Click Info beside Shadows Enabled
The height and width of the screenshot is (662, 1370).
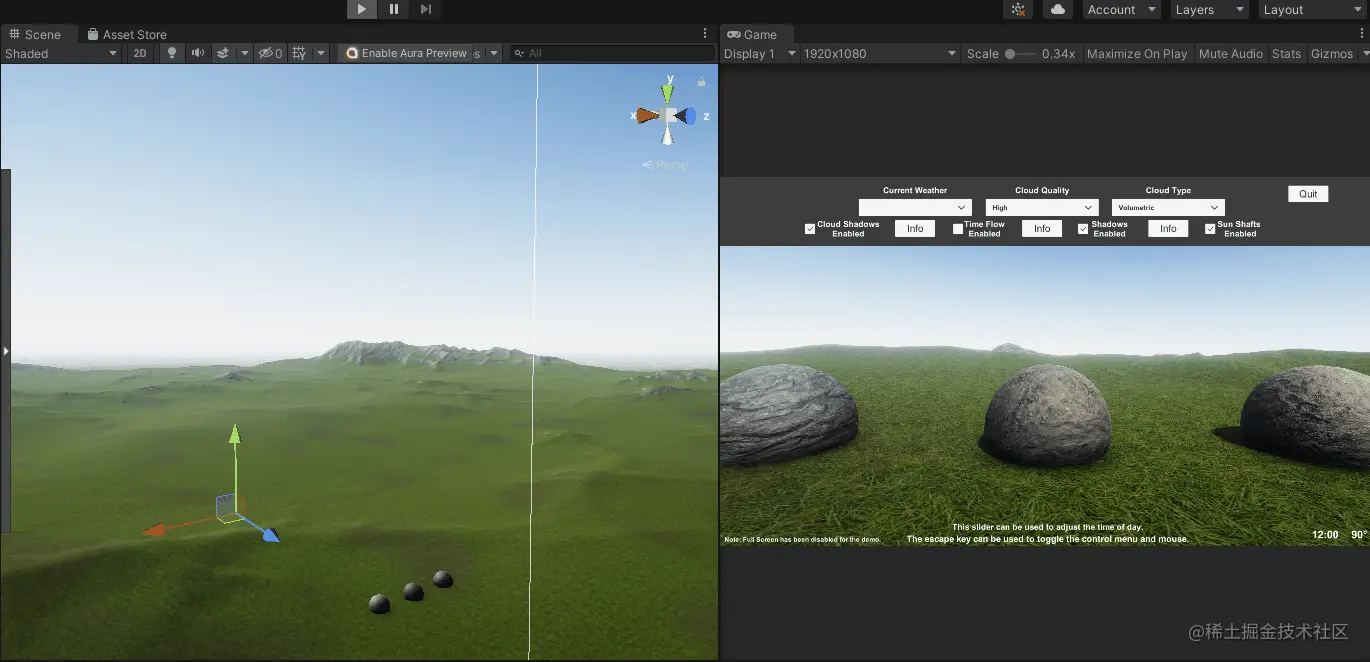(1168, 229)
